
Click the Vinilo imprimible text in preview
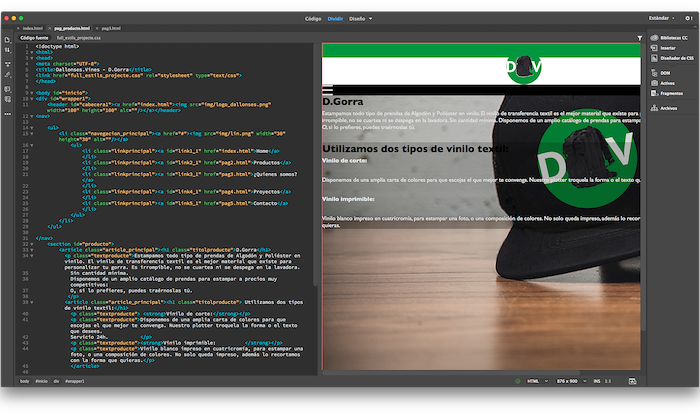click(348, 199)
